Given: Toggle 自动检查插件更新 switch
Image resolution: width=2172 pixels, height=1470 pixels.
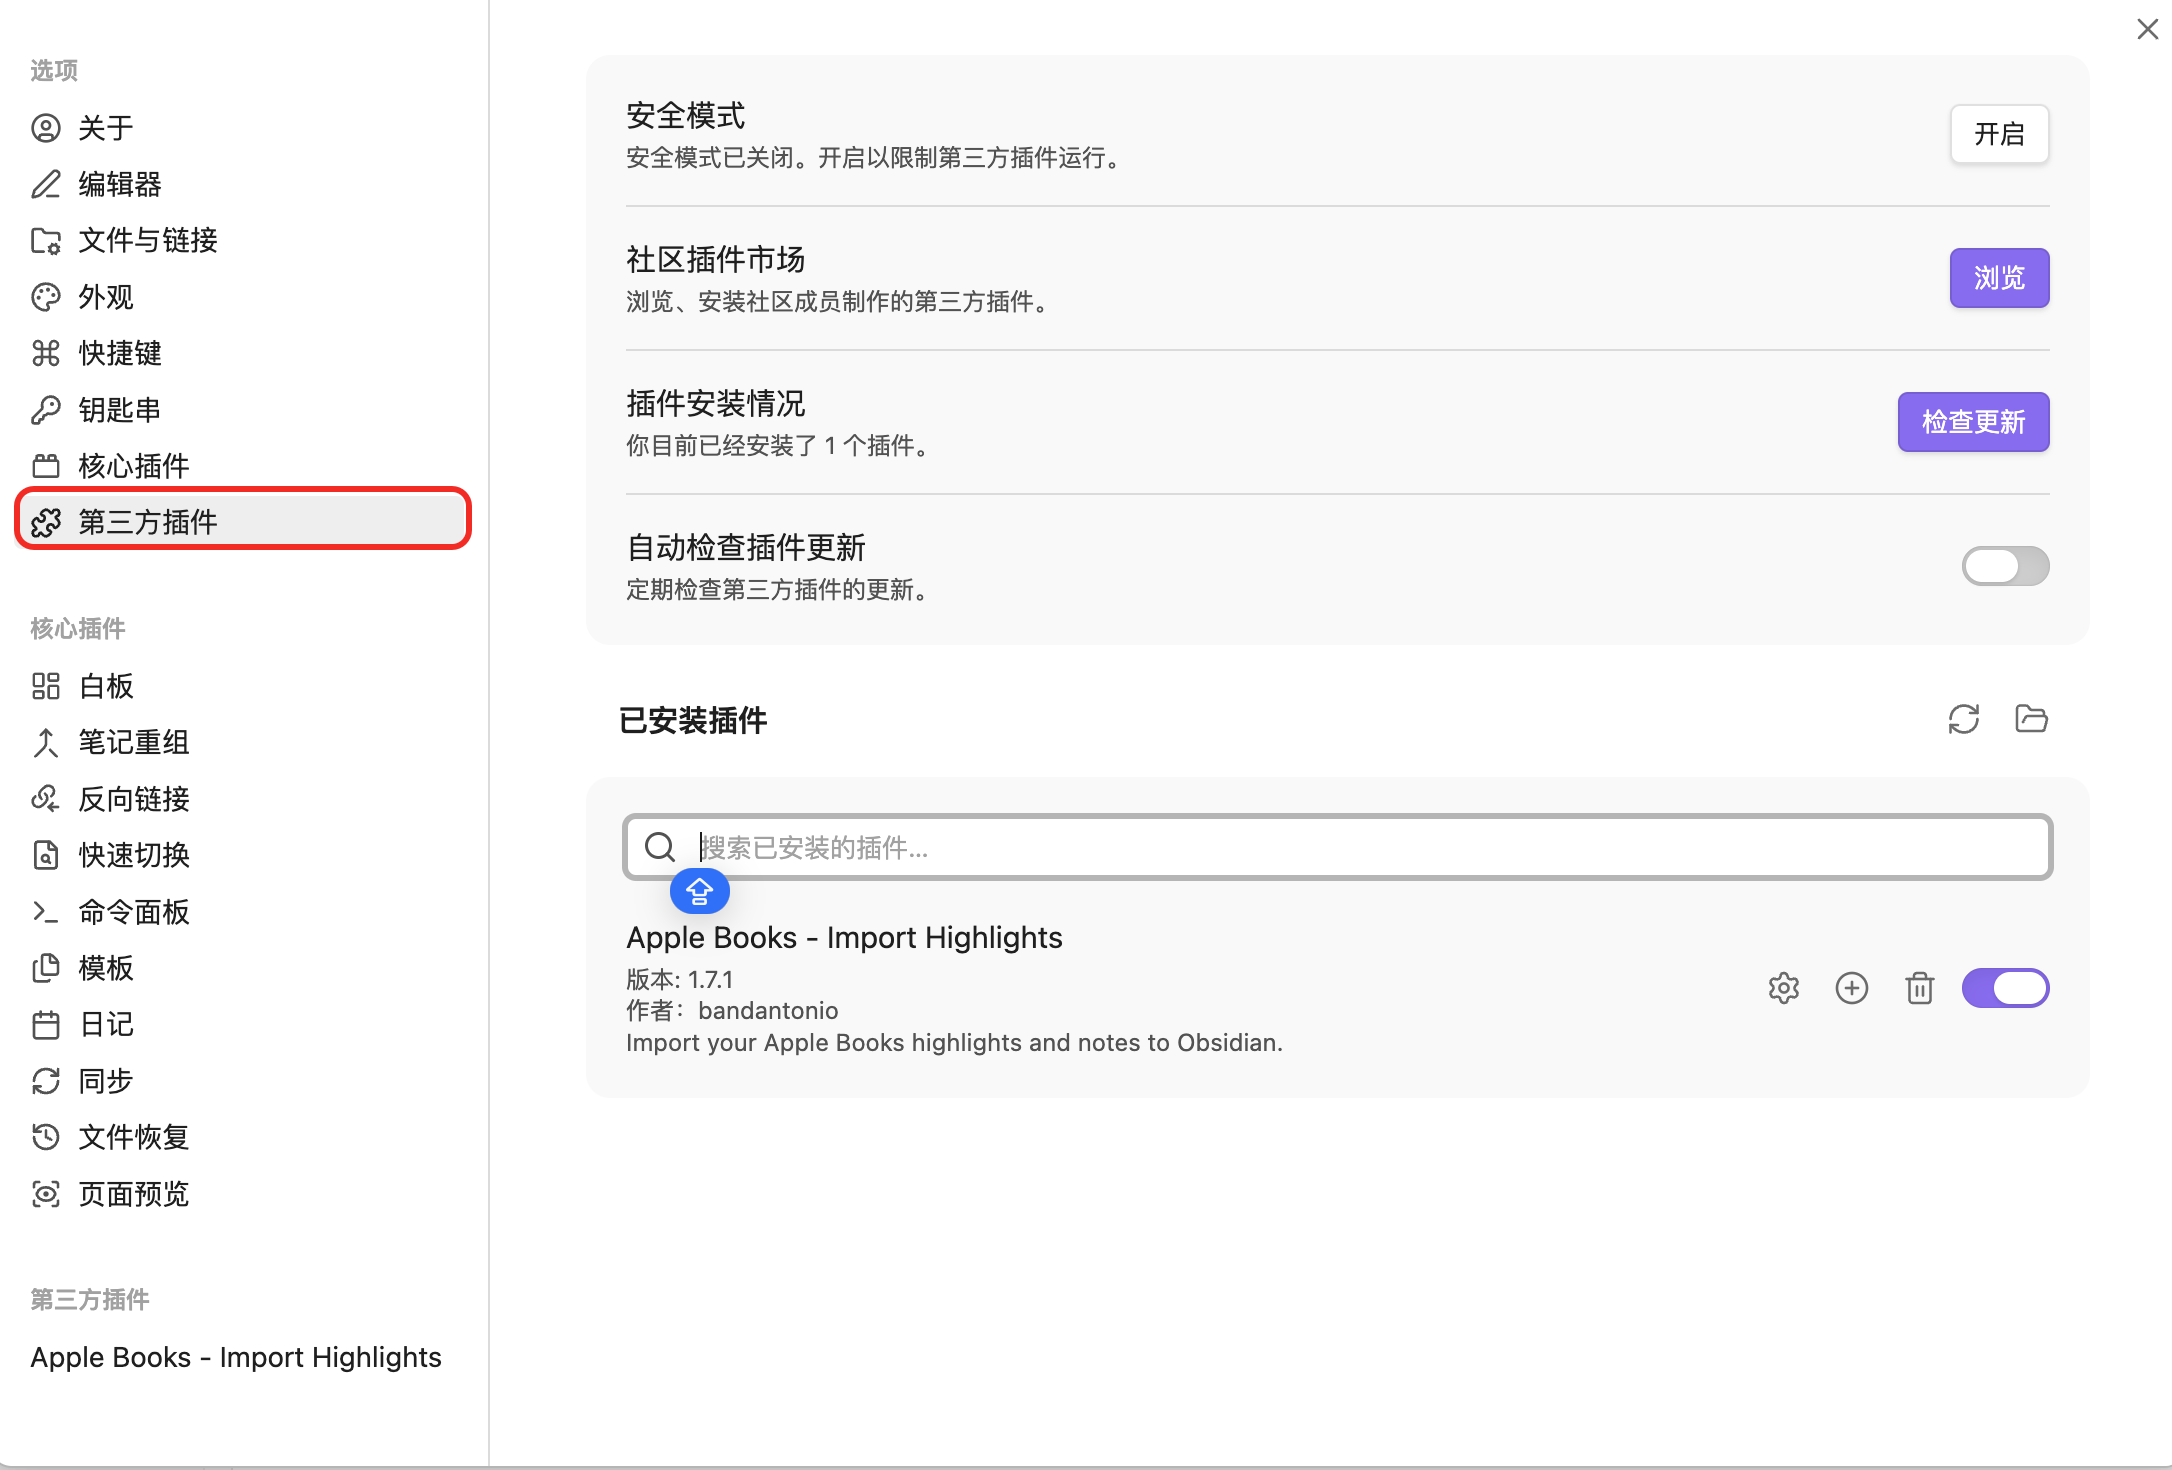Looking at the screenshot, I should 2005,566.
